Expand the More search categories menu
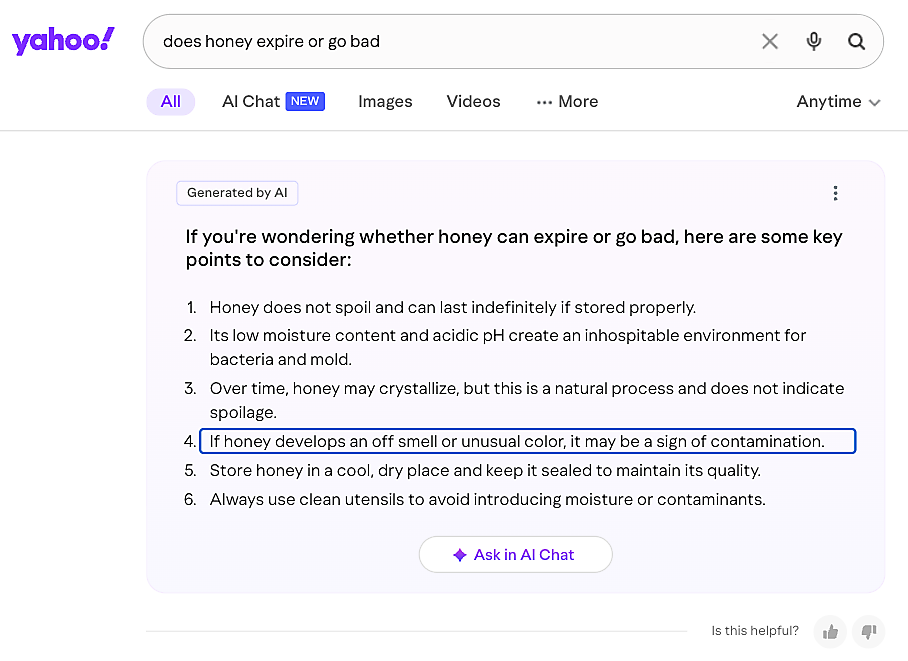Screen dimensions: 908x661 567,102
